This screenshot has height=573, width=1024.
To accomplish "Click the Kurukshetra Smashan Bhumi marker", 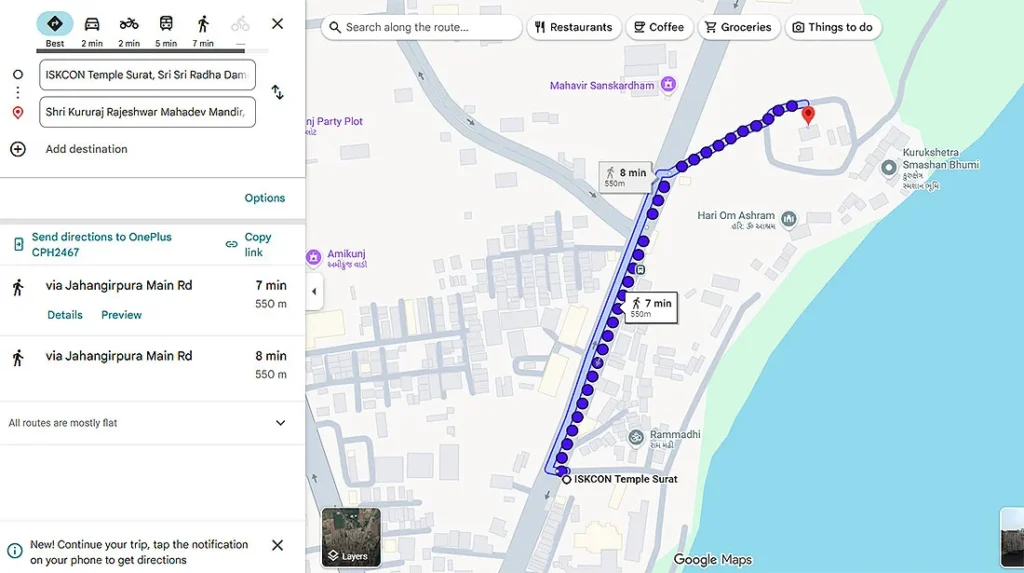I will coord(888,168).
